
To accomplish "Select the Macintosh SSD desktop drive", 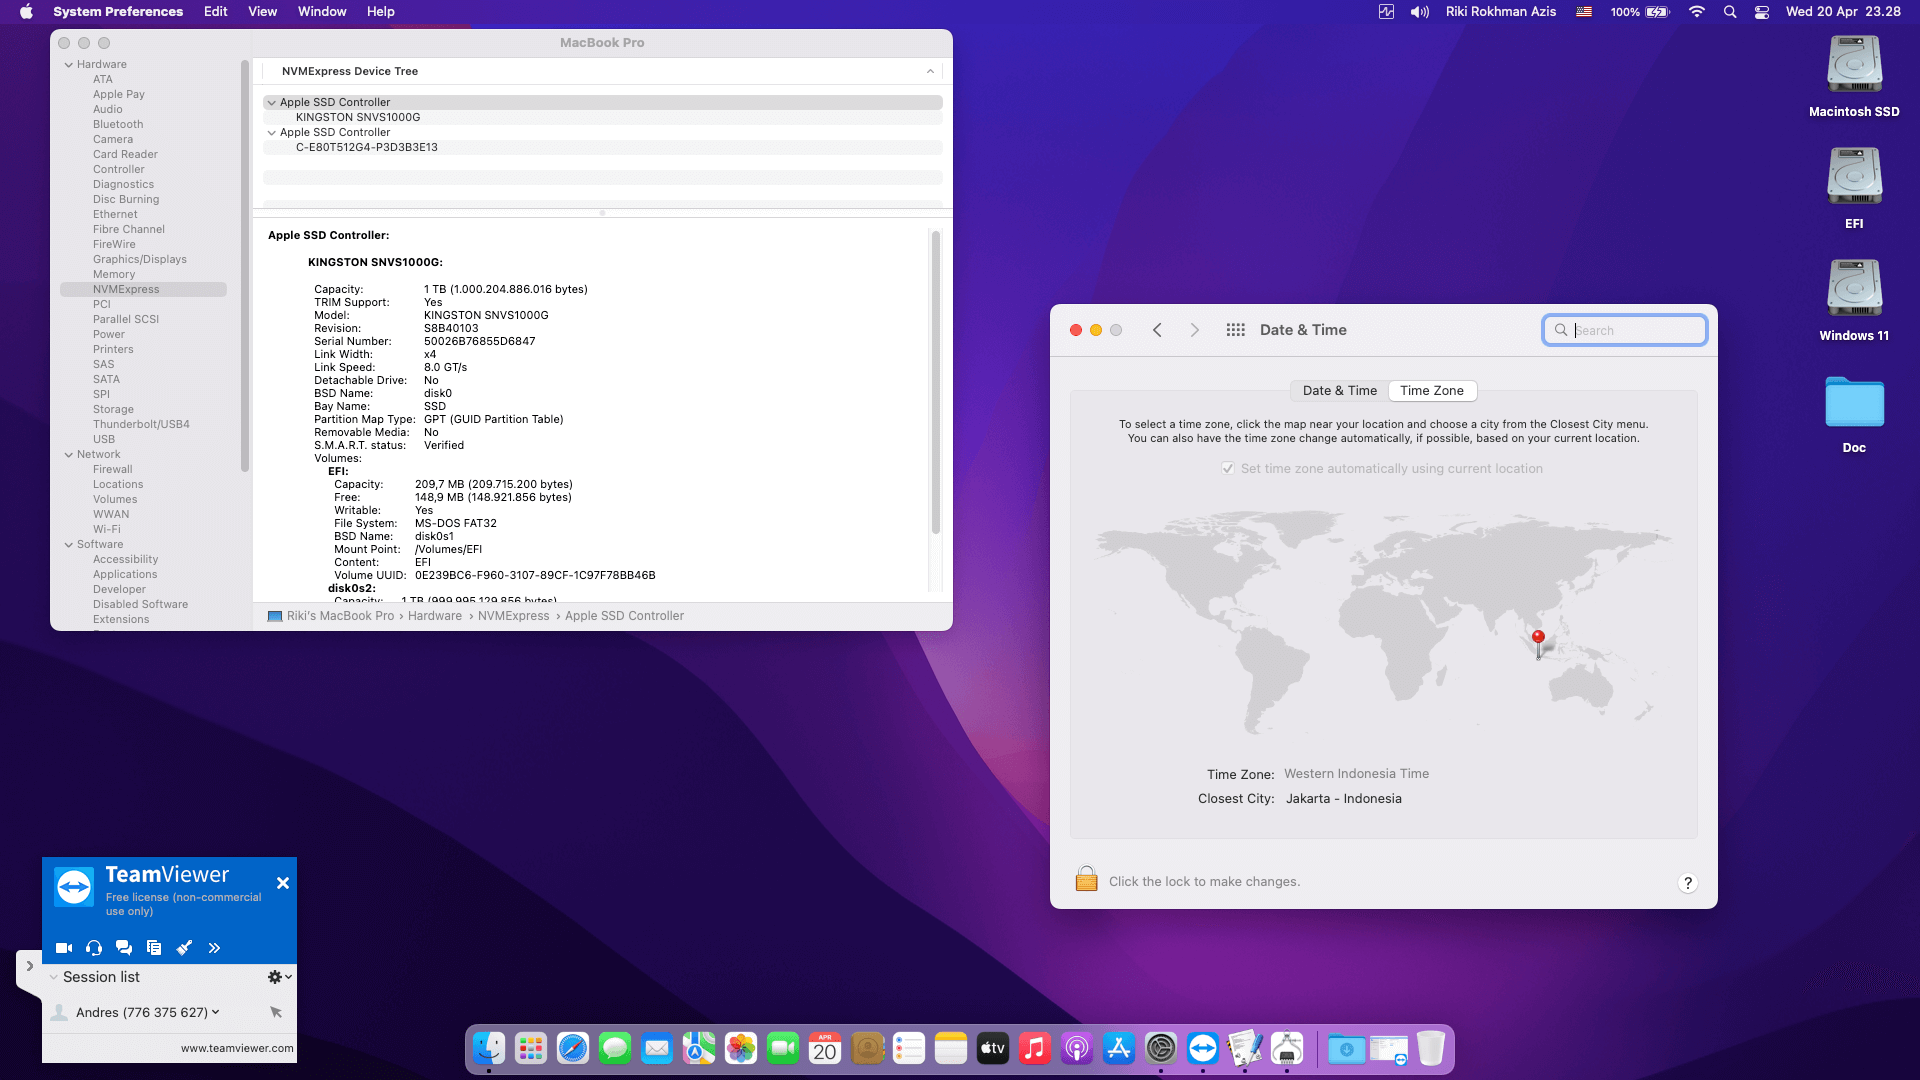I will (x=1854, y=77).
